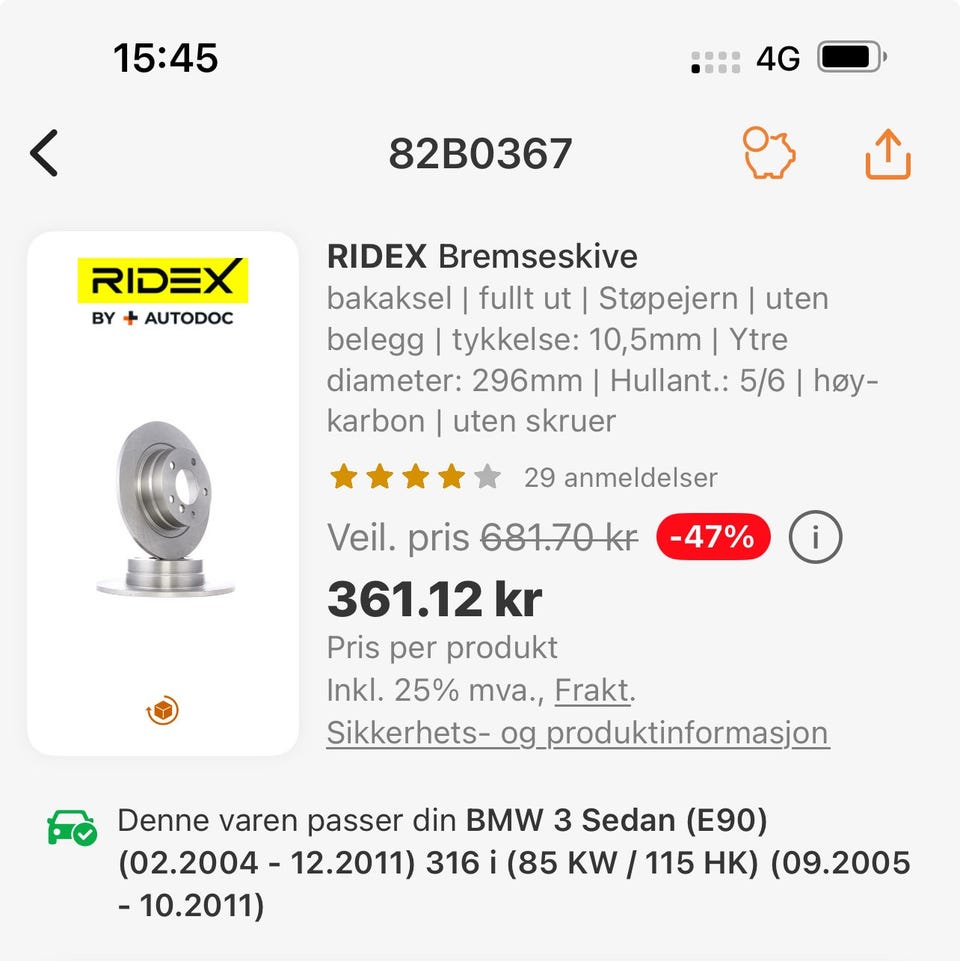Tap the -47% discount badge
Image resolution: width=960 pixels, height=961 pixels.
[x=713, y=538]
